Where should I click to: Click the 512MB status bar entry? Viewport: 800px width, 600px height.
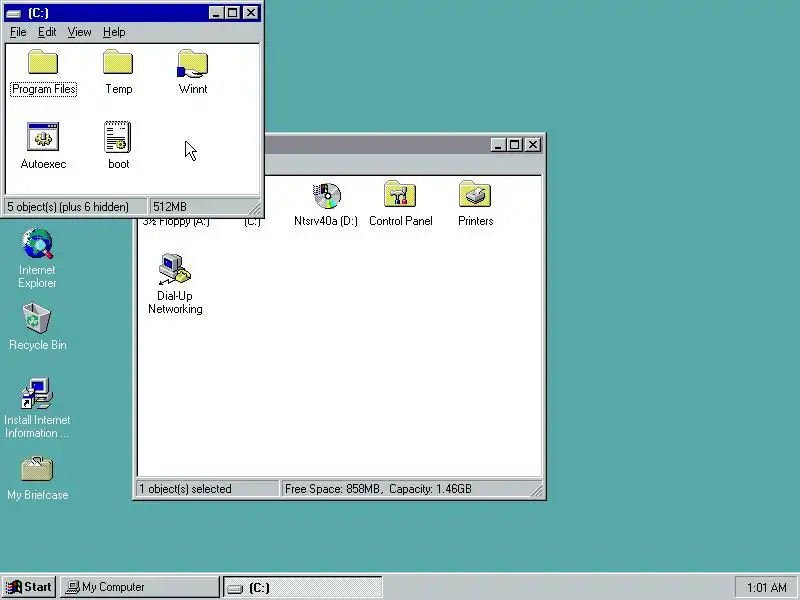coord(203,207)
